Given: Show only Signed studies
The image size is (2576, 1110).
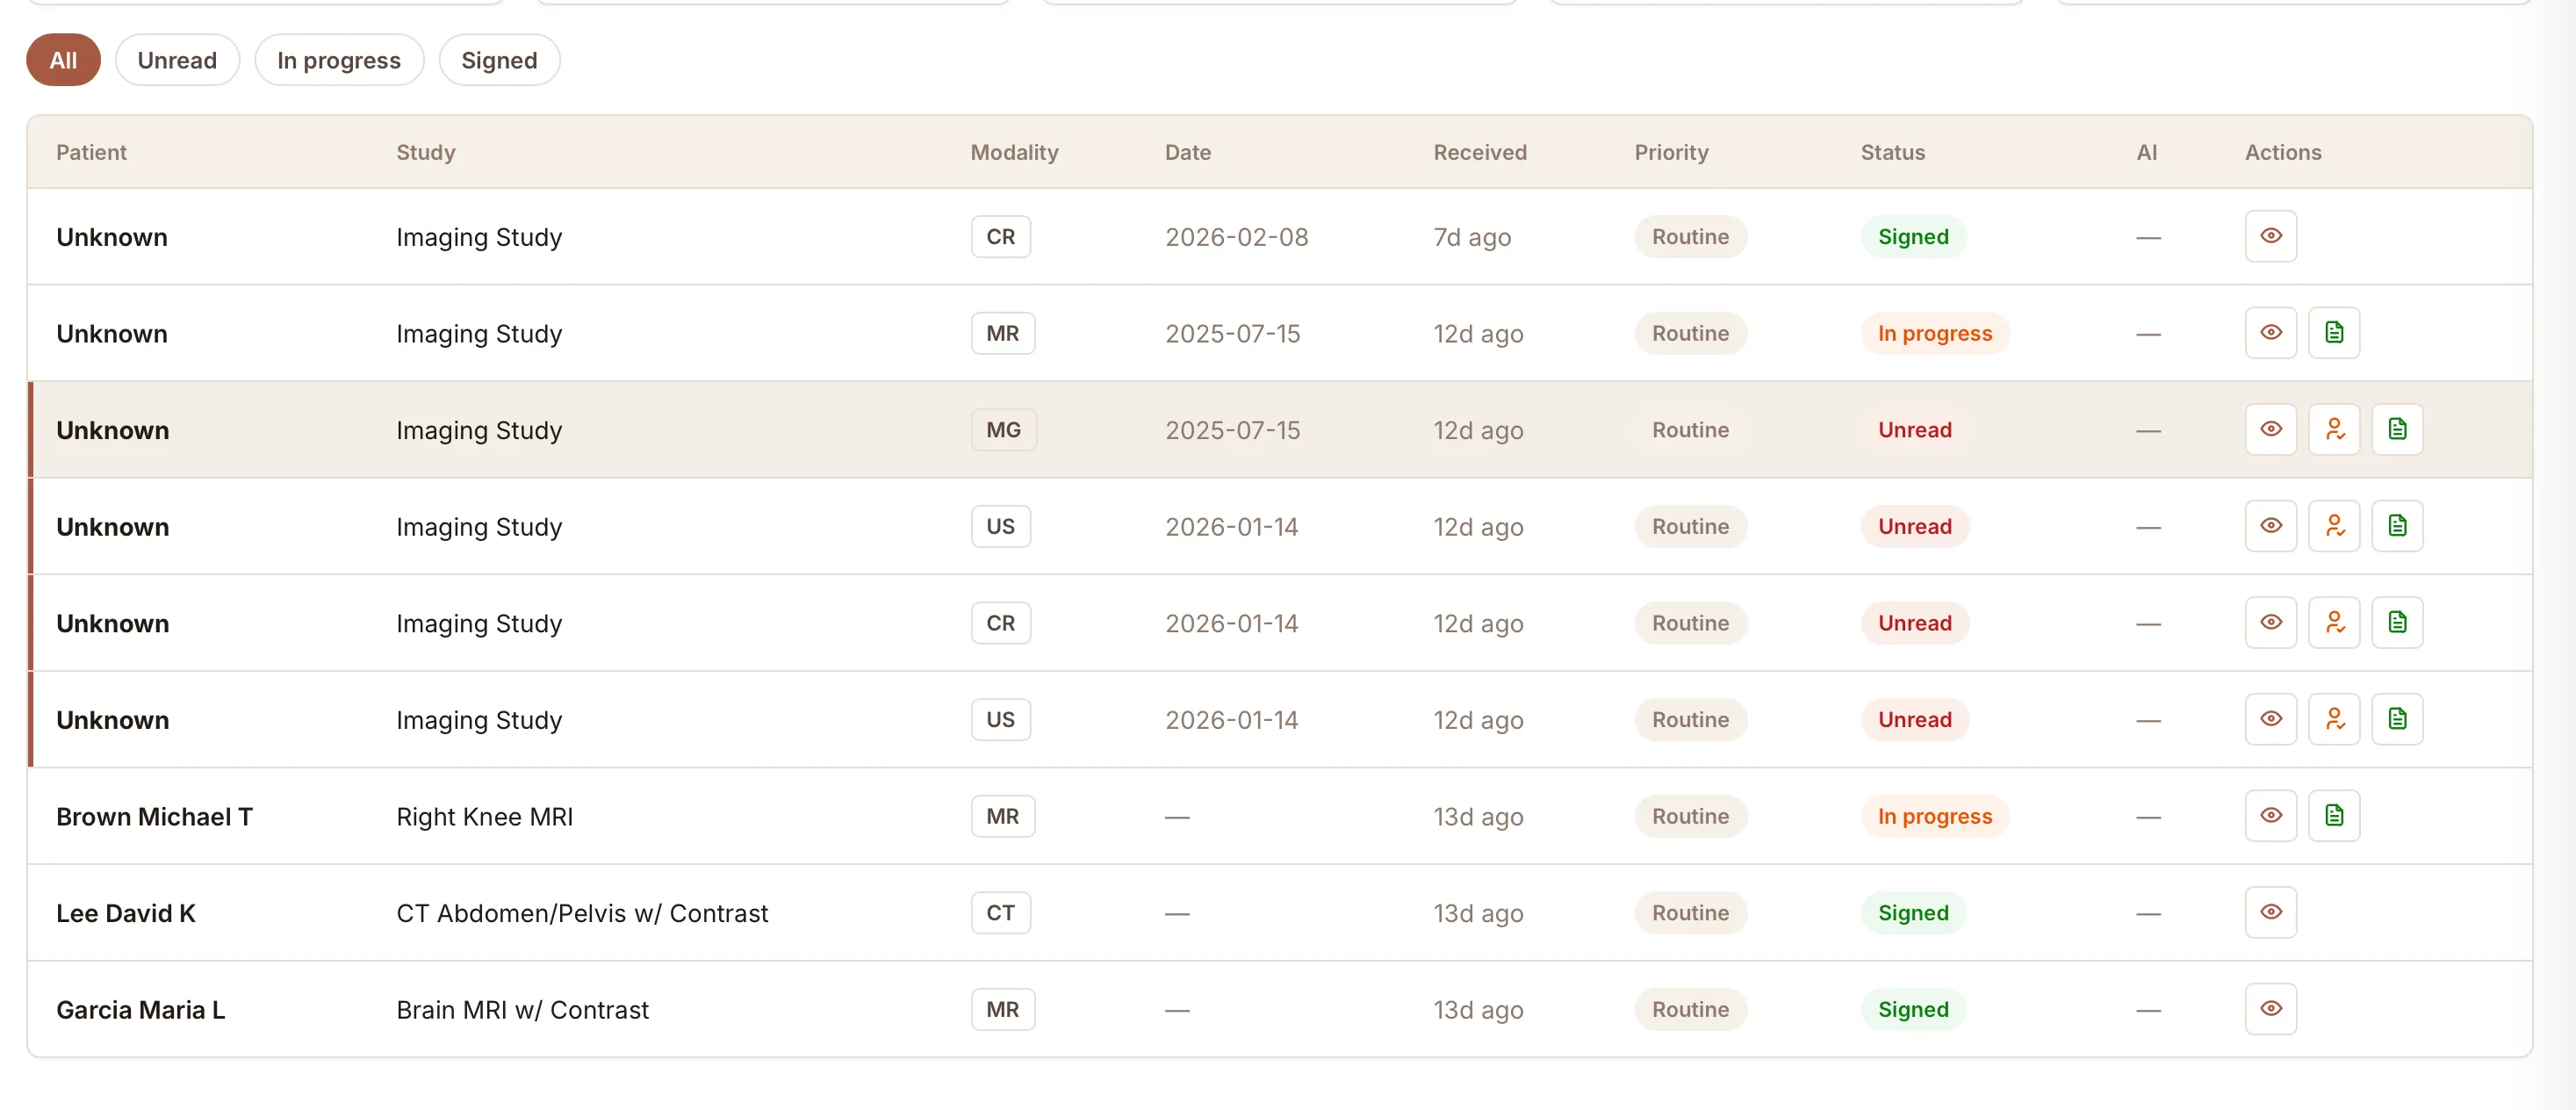Looking at the screenshot, I should click(499, 60).
